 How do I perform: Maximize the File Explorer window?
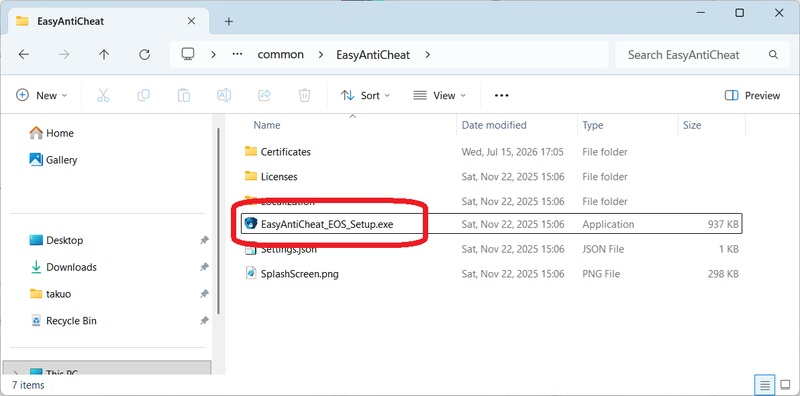pyautogui.click(x=739, y=13)
